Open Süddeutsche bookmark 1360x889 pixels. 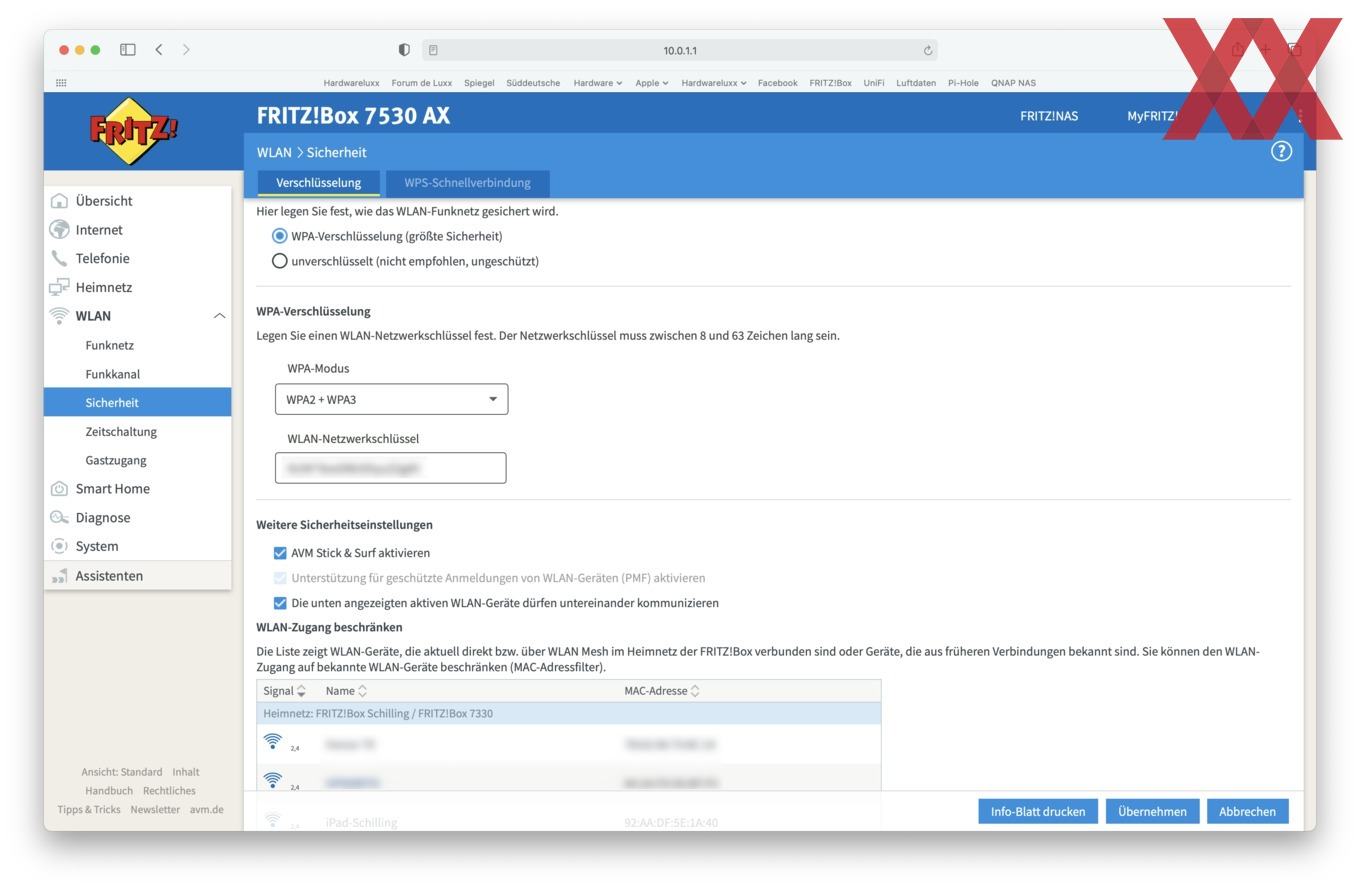coord(533,83)
